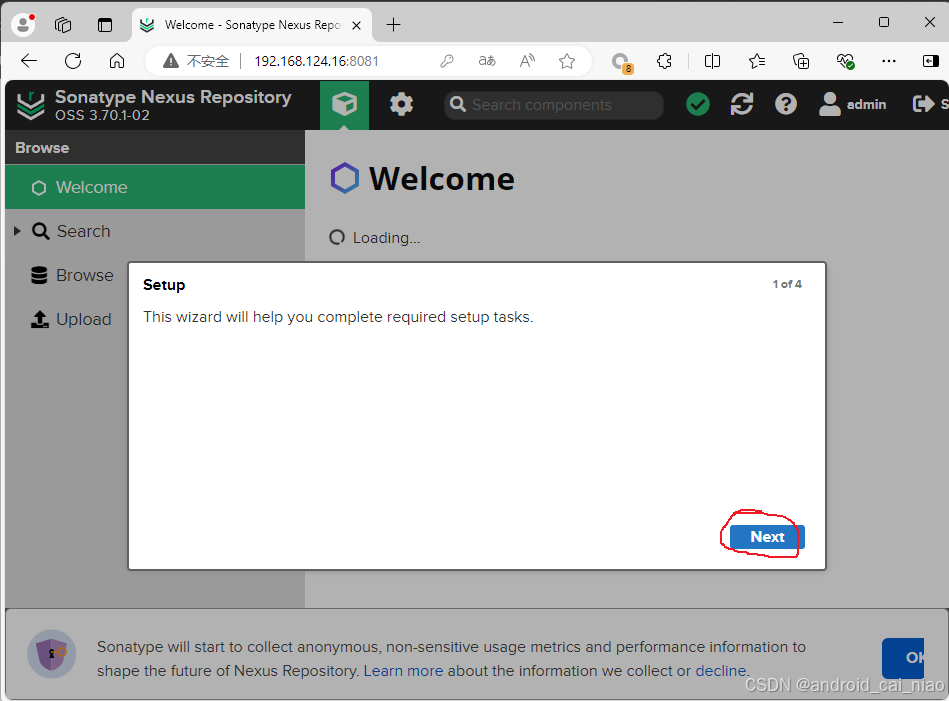This screenshot has width=949, height=701.
Task: Toggle split screen view icon
Action: coord(712,61)
